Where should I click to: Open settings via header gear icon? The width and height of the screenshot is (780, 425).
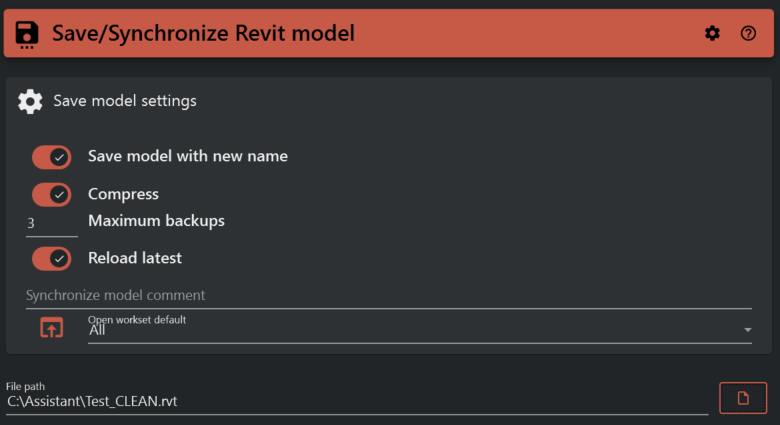712,33
